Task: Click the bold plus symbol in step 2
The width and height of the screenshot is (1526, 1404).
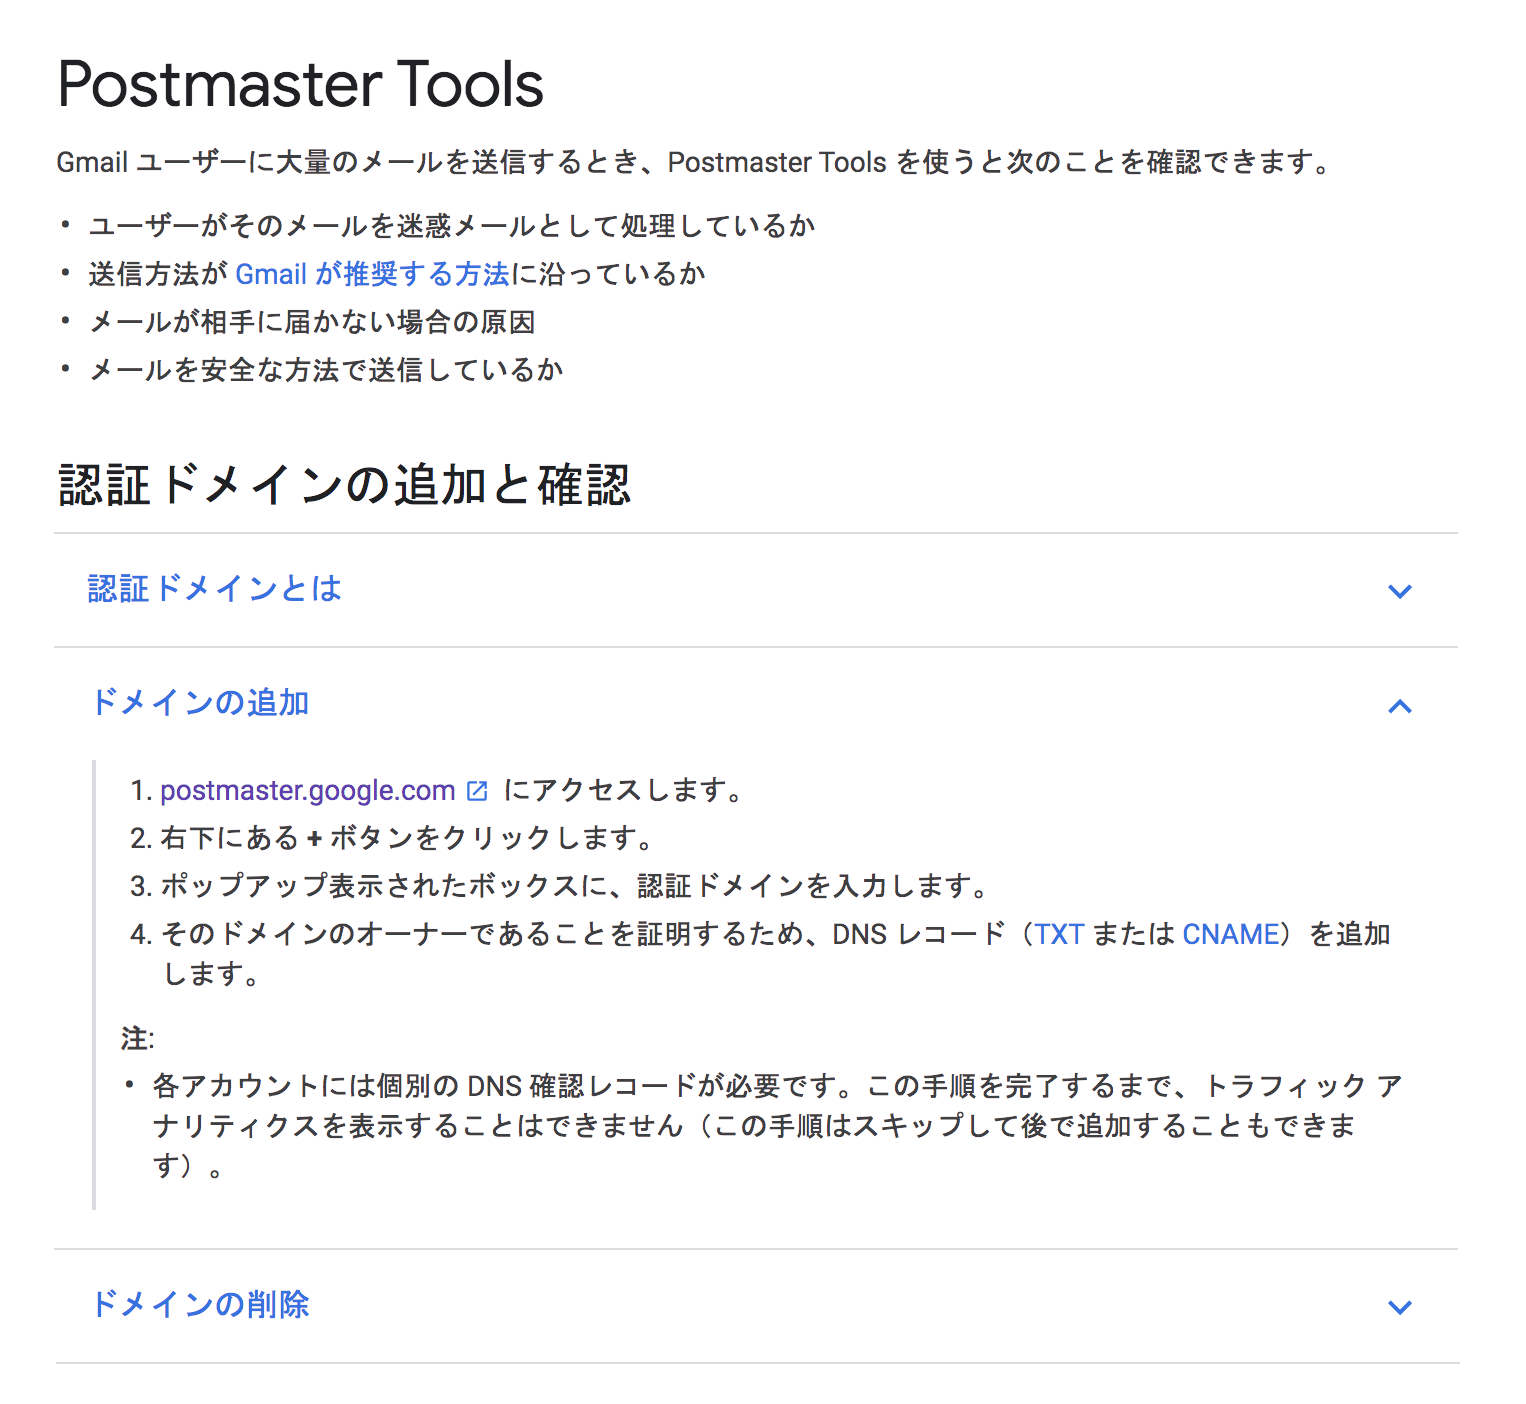Action: (314, 838)
